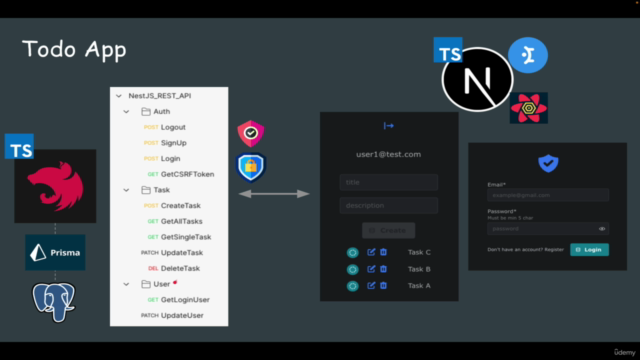Click the React Query flower logo
The width and height of the screenshot is (640, 360).
coord(529,108)
